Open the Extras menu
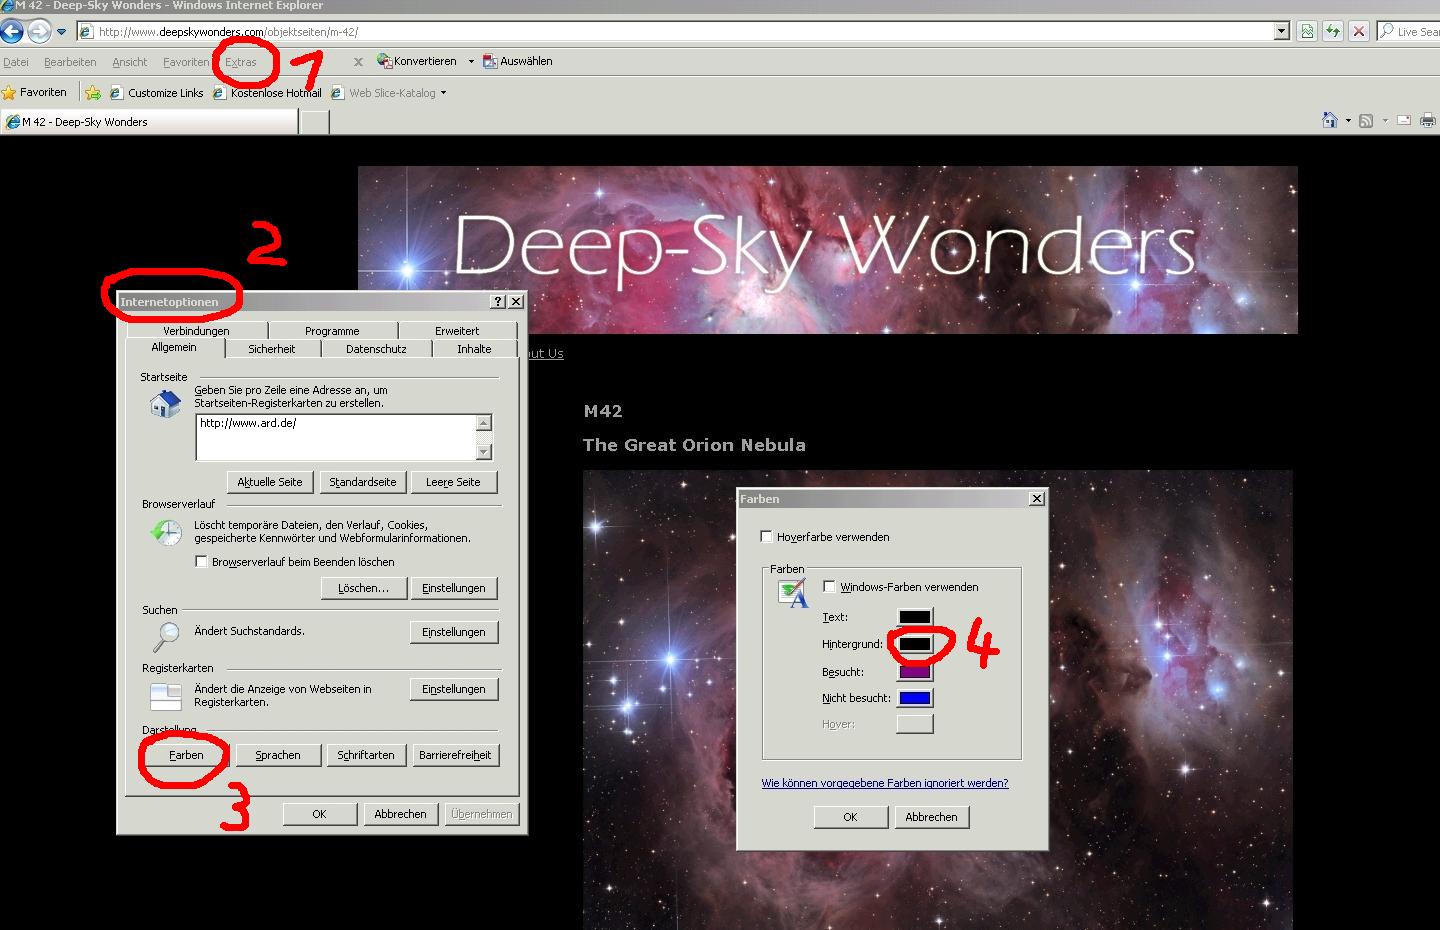The image size is (1440, 930). [x=240, y=62]
